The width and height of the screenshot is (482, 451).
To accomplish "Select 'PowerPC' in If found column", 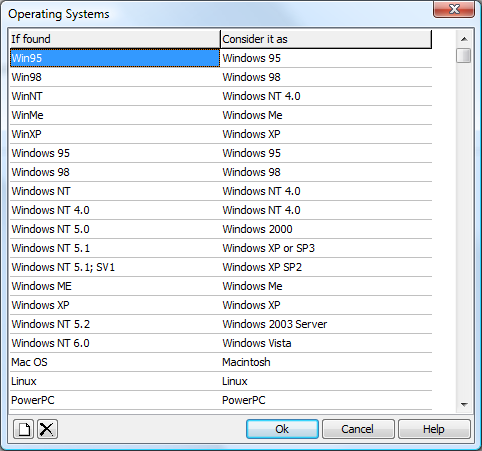I will coord(115,400).
